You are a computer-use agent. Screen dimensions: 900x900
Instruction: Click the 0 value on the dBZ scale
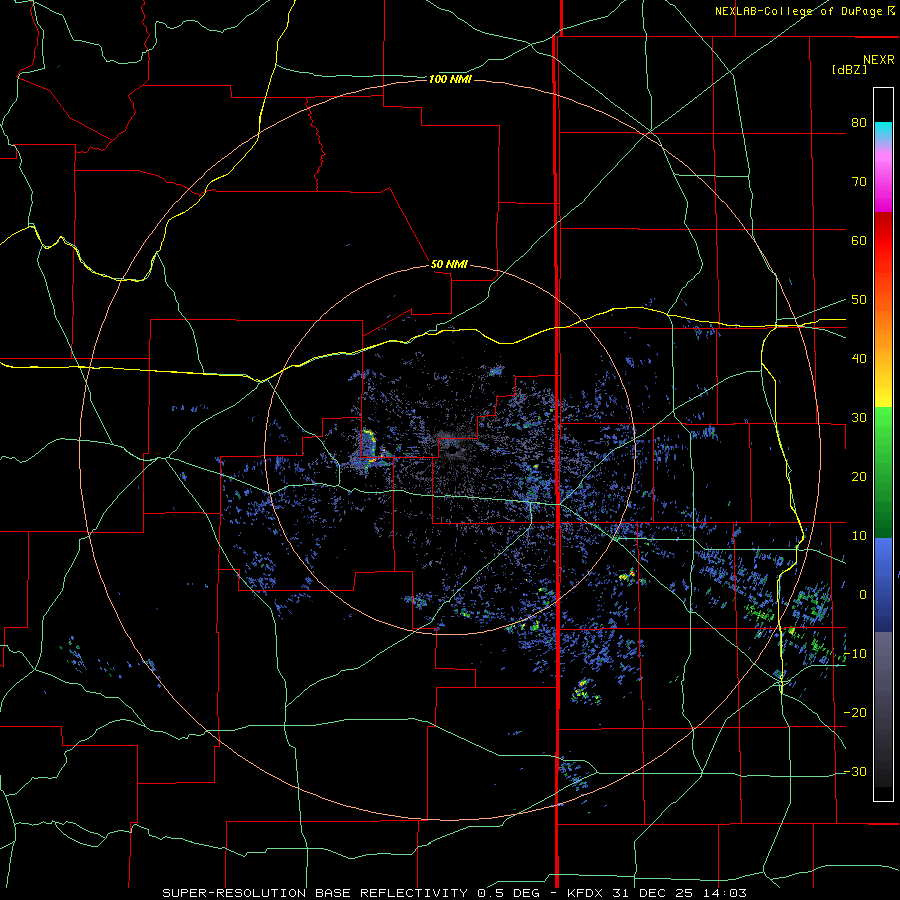[x=863, y=595]
